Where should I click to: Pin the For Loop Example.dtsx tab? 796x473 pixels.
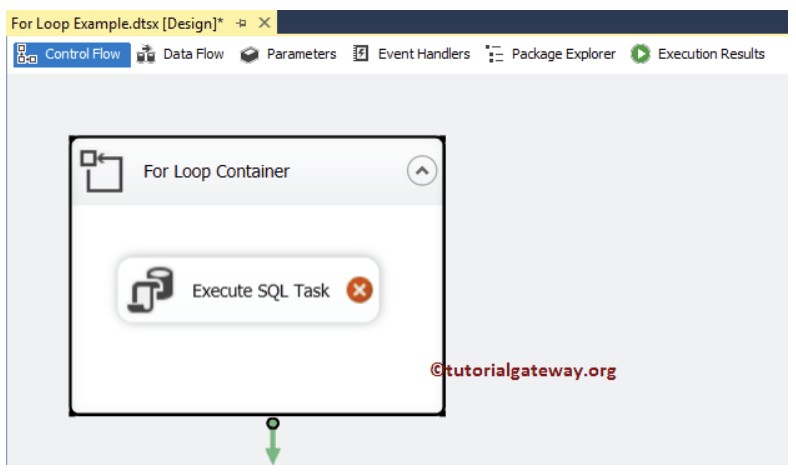click(242, 23)
